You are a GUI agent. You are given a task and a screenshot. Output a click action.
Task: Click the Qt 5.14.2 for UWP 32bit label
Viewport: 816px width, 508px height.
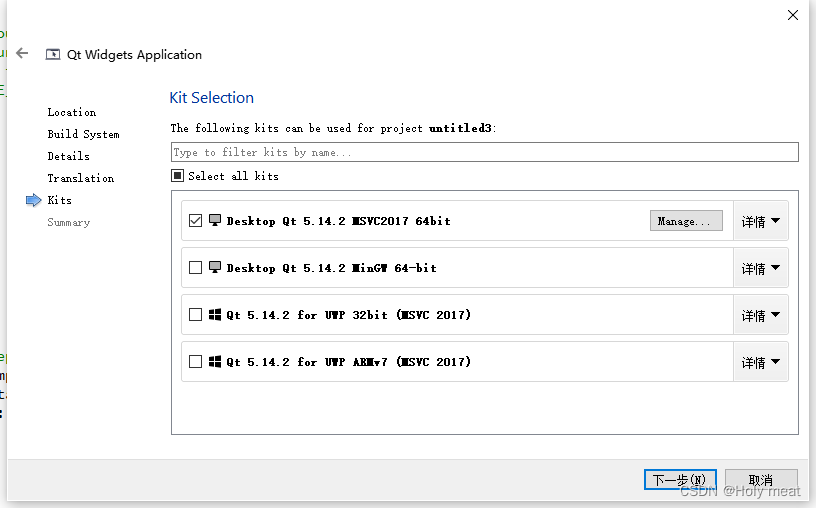click(348, 314)
